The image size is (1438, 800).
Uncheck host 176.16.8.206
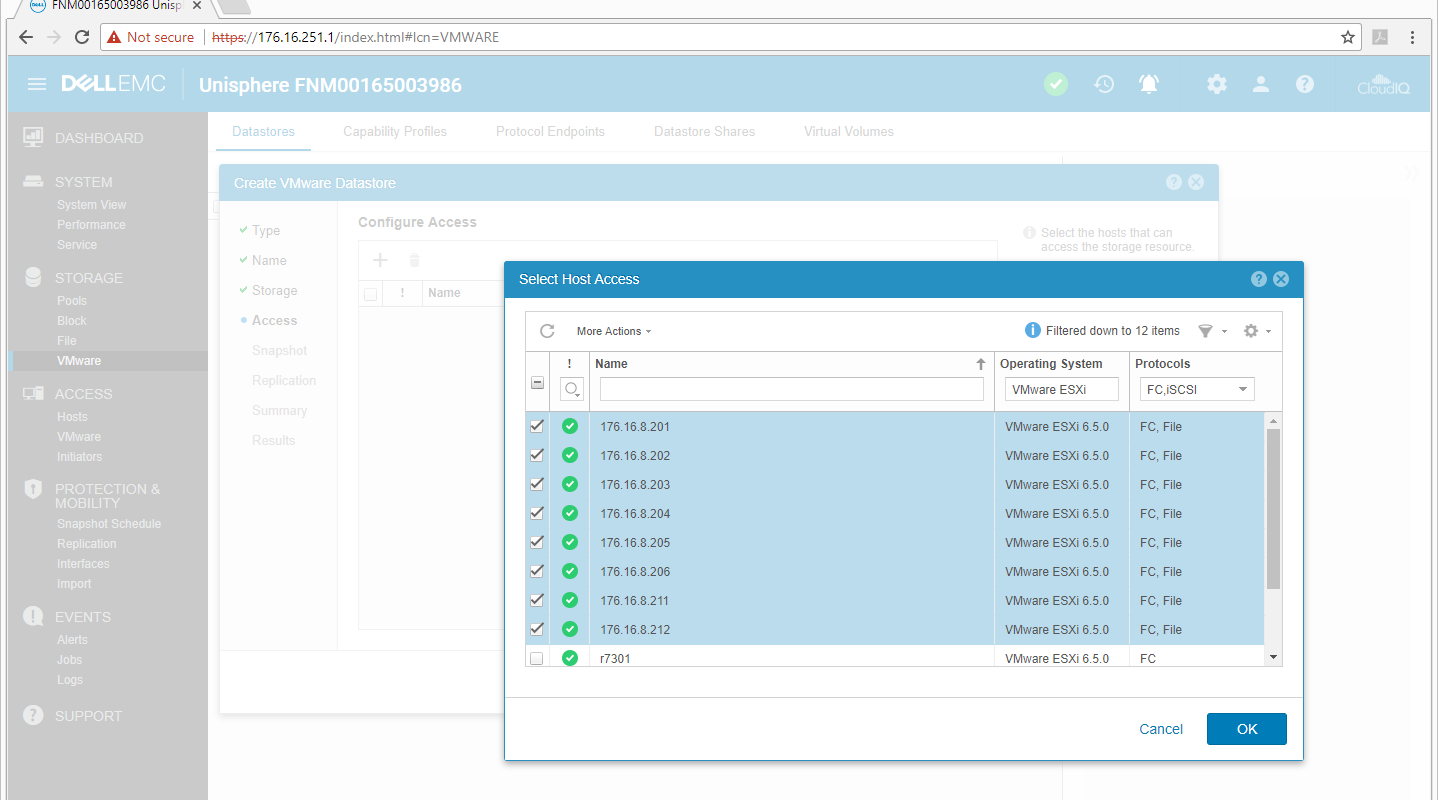(537, 571)
